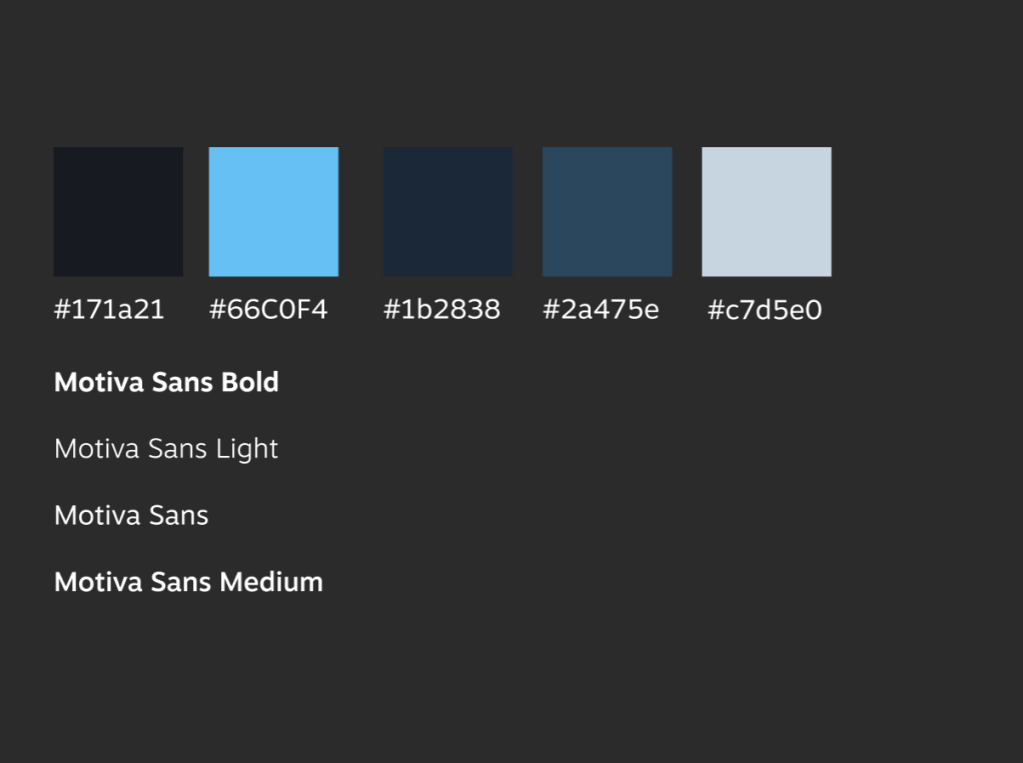Screen dimensions: 1023x763
Task: Select the pale grey-blue #c7d5e0 swatch
Action: point(766,211)
